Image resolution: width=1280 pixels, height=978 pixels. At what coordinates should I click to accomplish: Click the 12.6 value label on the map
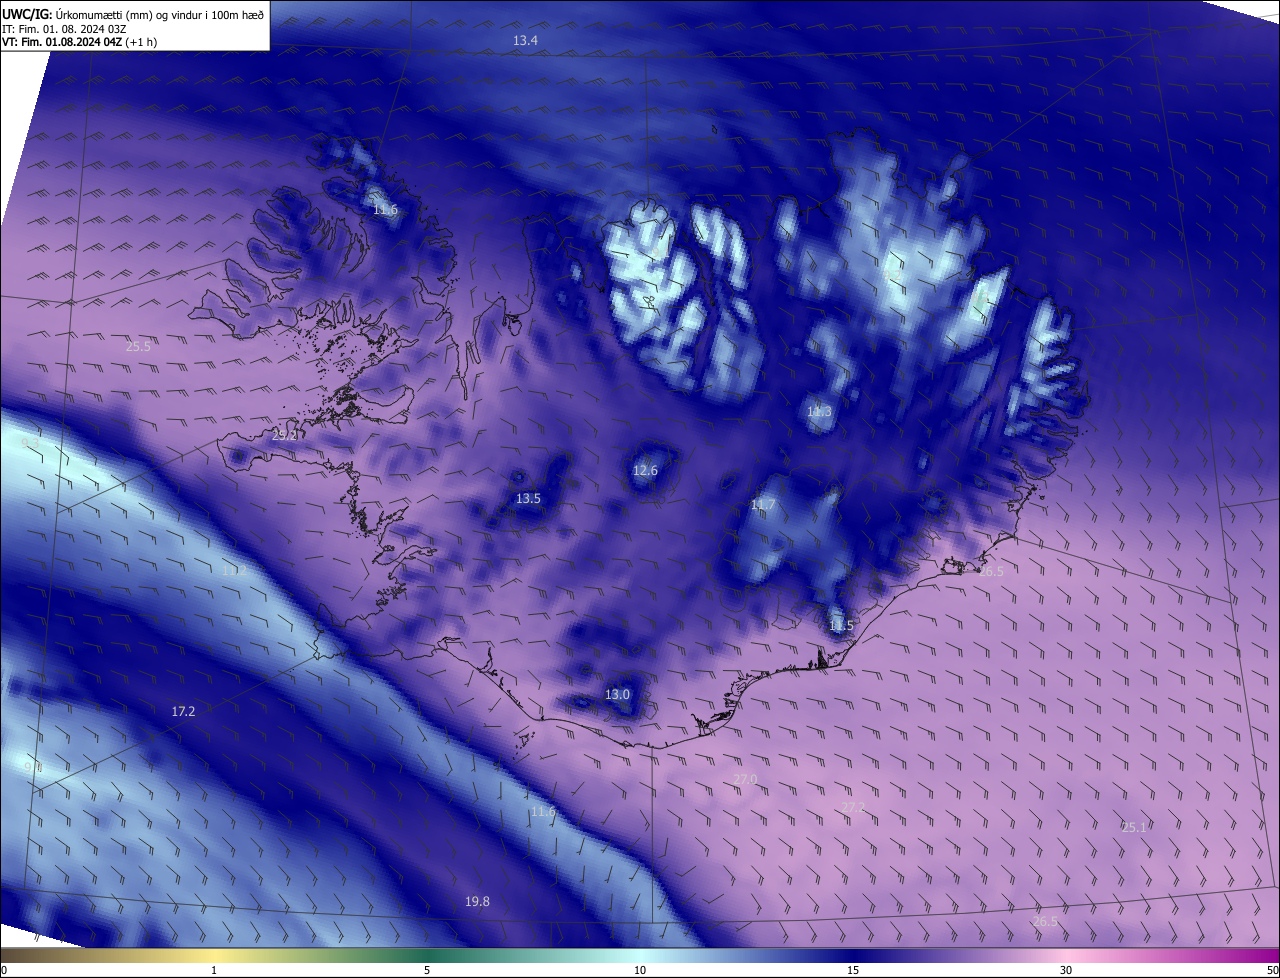646,471
